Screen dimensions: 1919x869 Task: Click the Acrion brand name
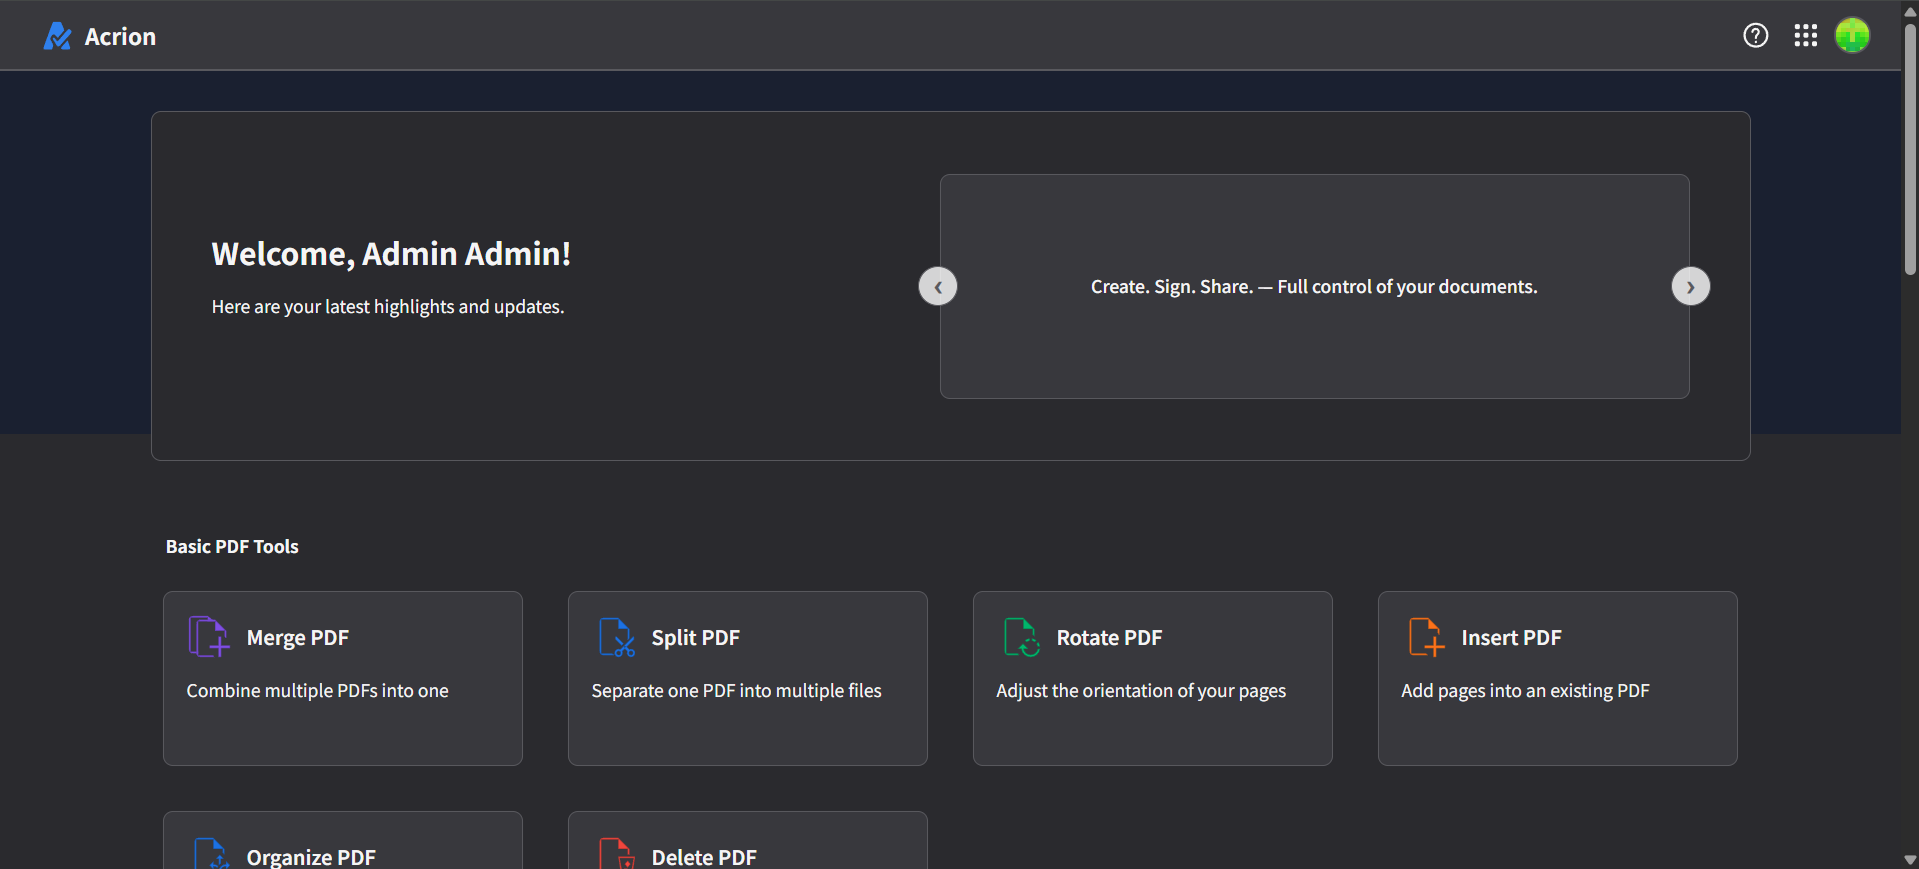[120, 37]
